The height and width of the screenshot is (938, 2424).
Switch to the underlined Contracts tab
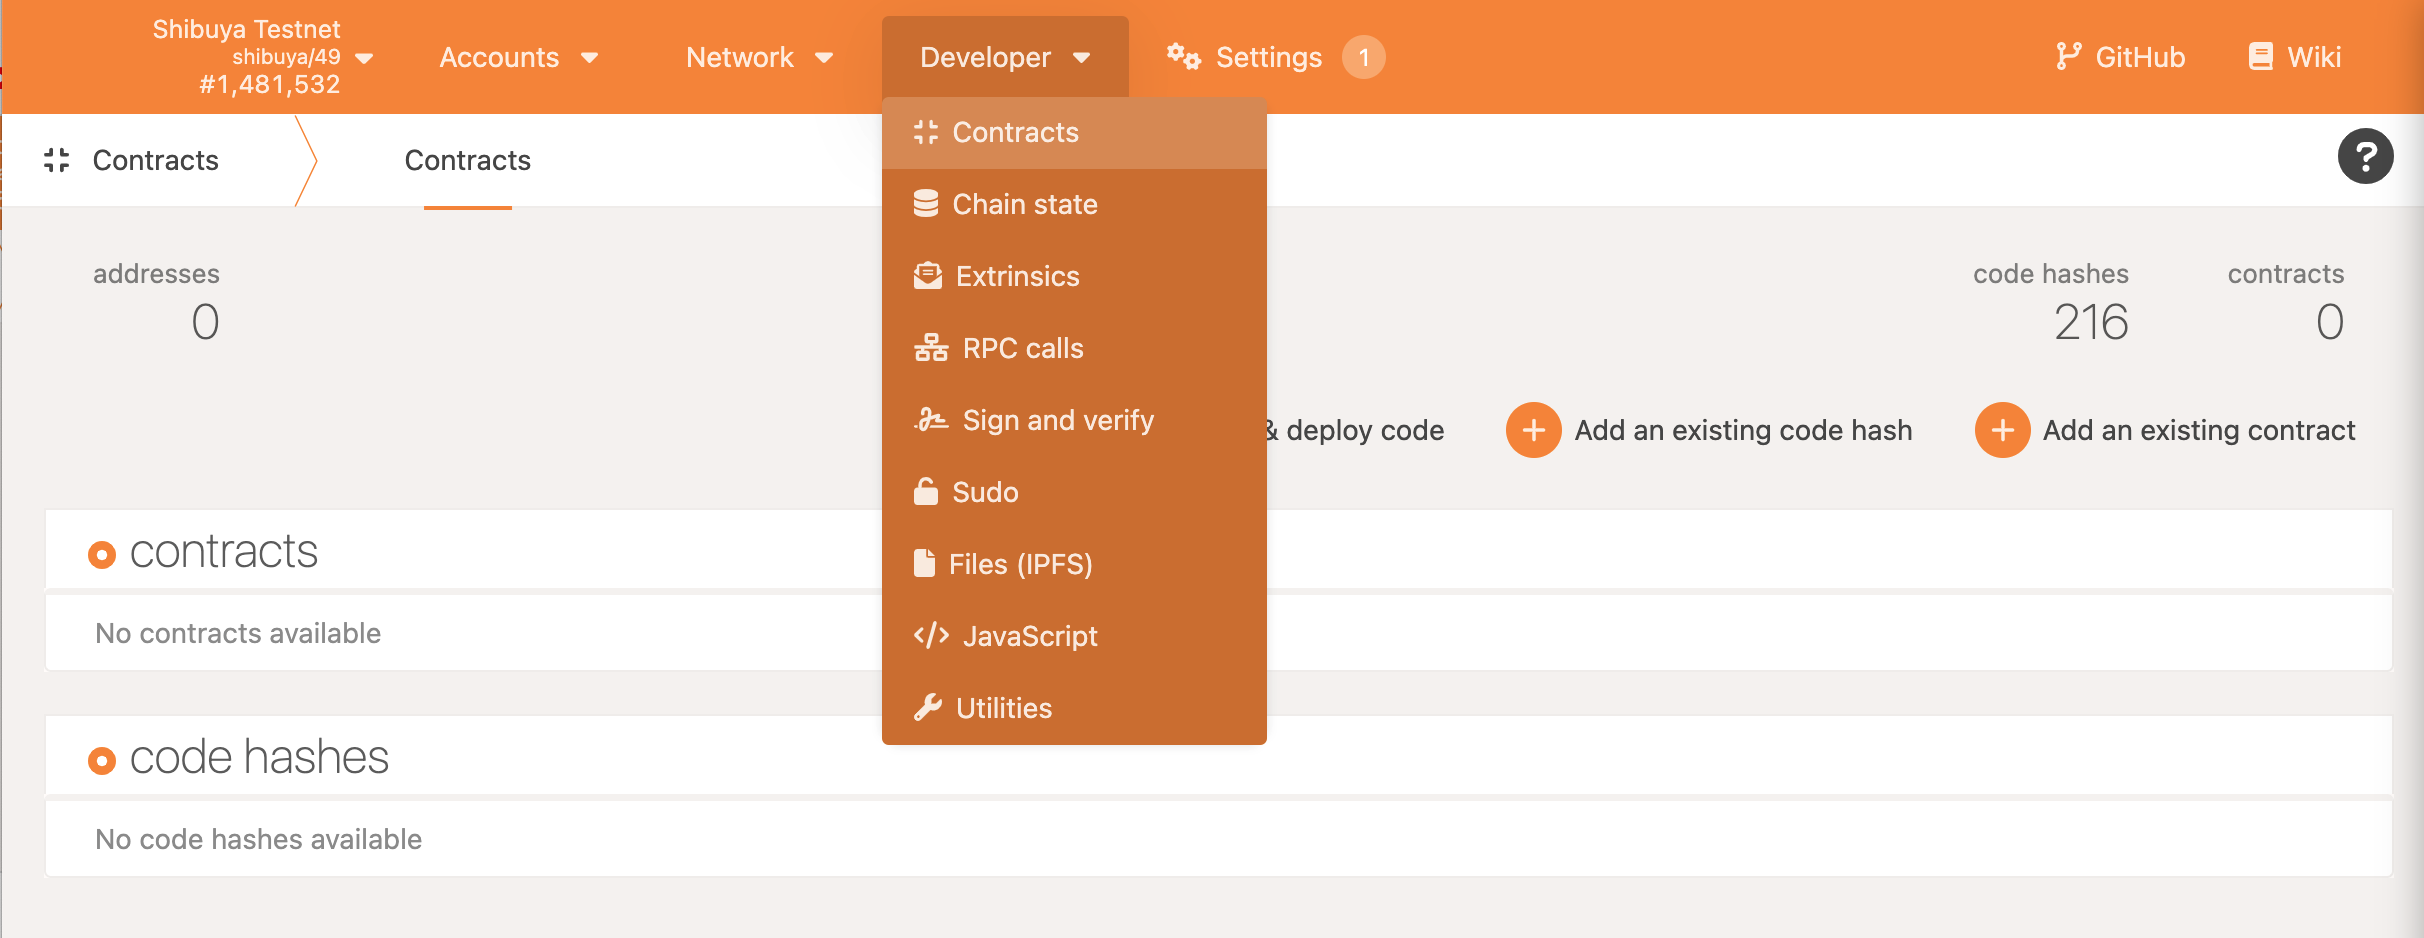click(x=467, y=161)
